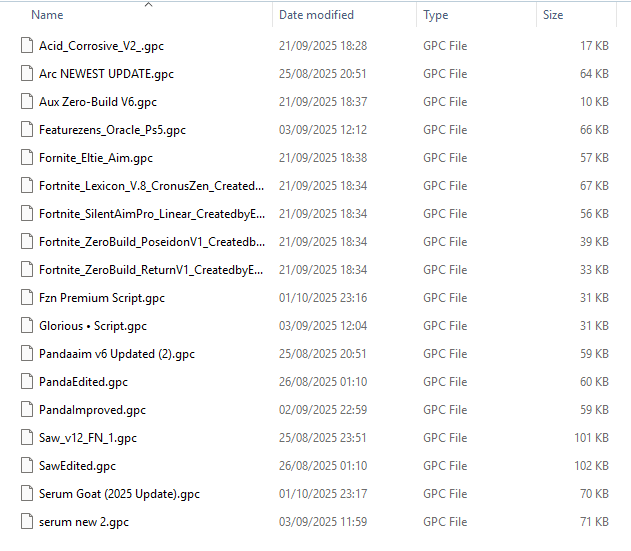The width and height of the screenshot is (631, 551).
Task: Select file name Serum Goat (2025 Update).gpc
Action: 119,493
